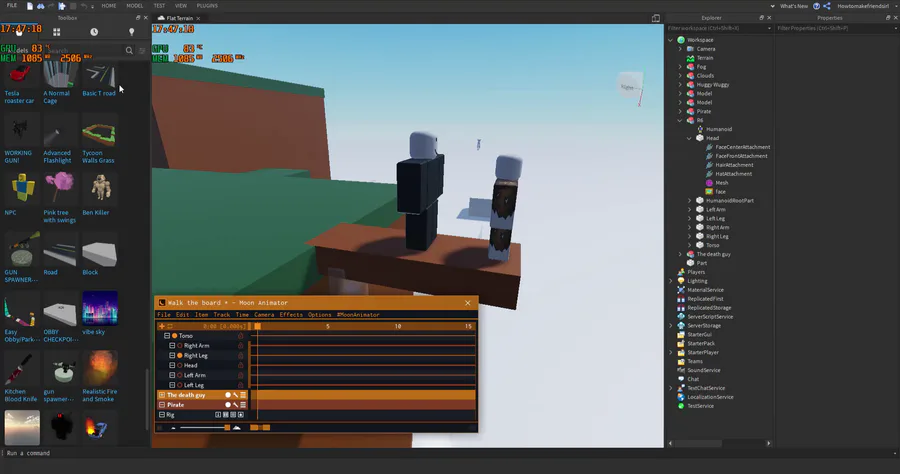Image resolution: width=900 pixels, height=474 pixels.
Task: Click the add plus icon in Moon Animator timeline
Action: [x=161, y=326]
